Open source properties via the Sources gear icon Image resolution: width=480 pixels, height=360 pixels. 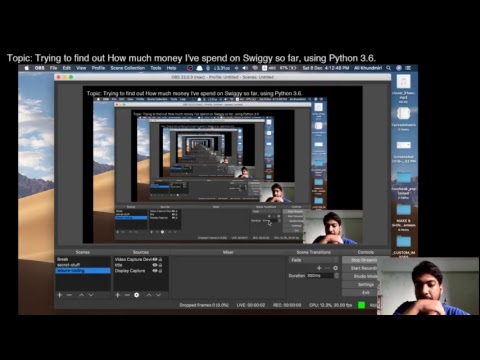(136, 295)
